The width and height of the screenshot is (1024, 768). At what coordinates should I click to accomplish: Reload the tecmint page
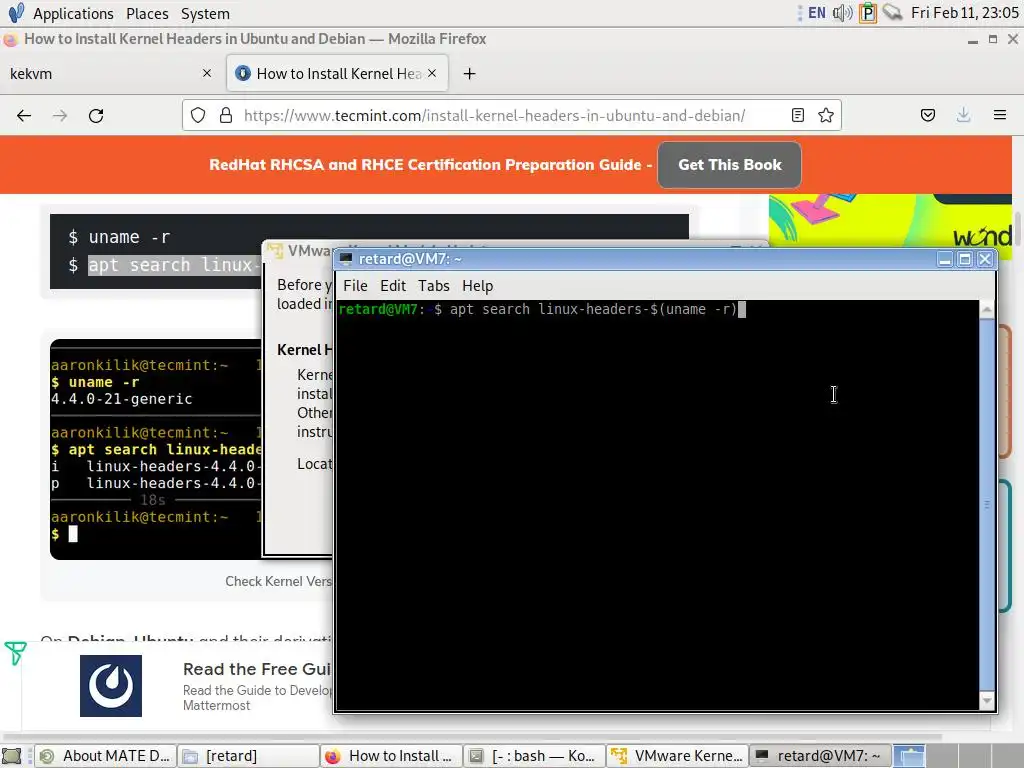click(96, 116)
